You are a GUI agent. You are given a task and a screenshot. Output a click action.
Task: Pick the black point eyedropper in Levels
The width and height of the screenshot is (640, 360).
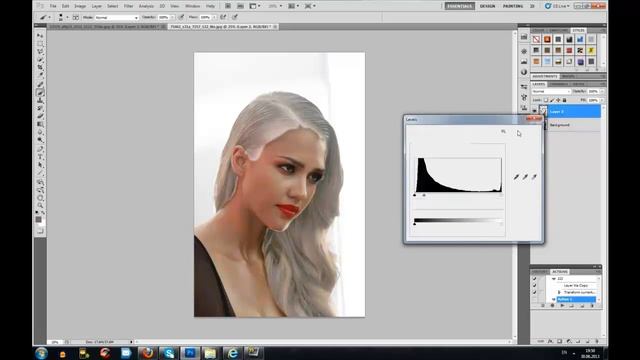point(516,177)
